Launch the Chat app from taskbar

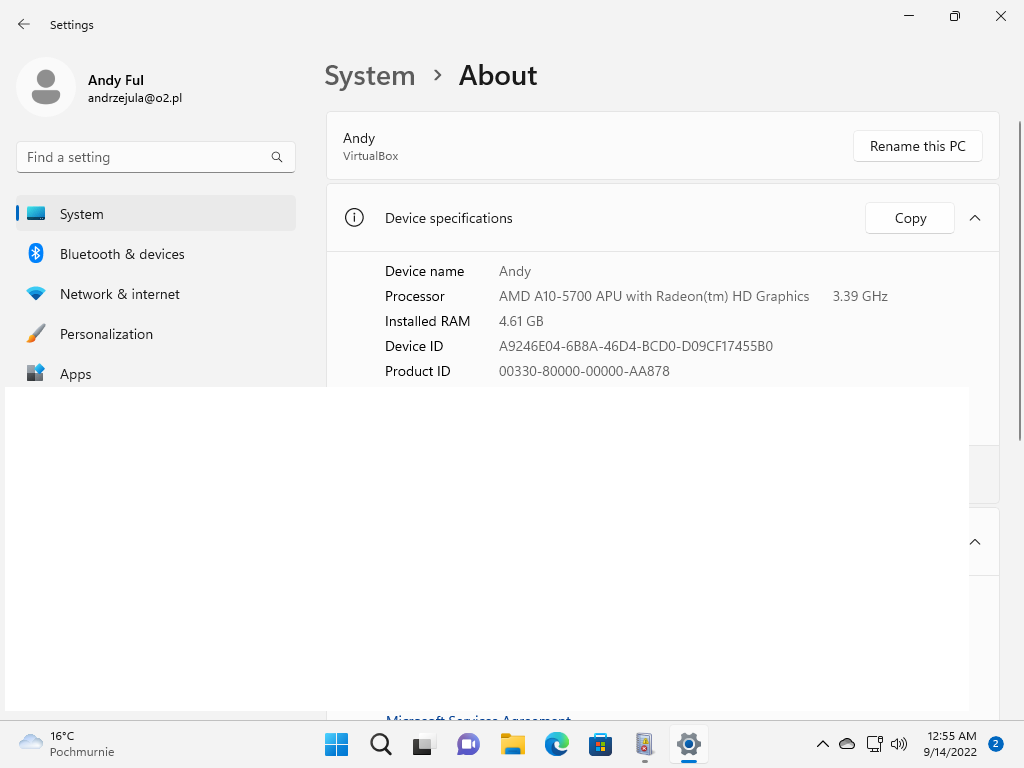(468, 744)
